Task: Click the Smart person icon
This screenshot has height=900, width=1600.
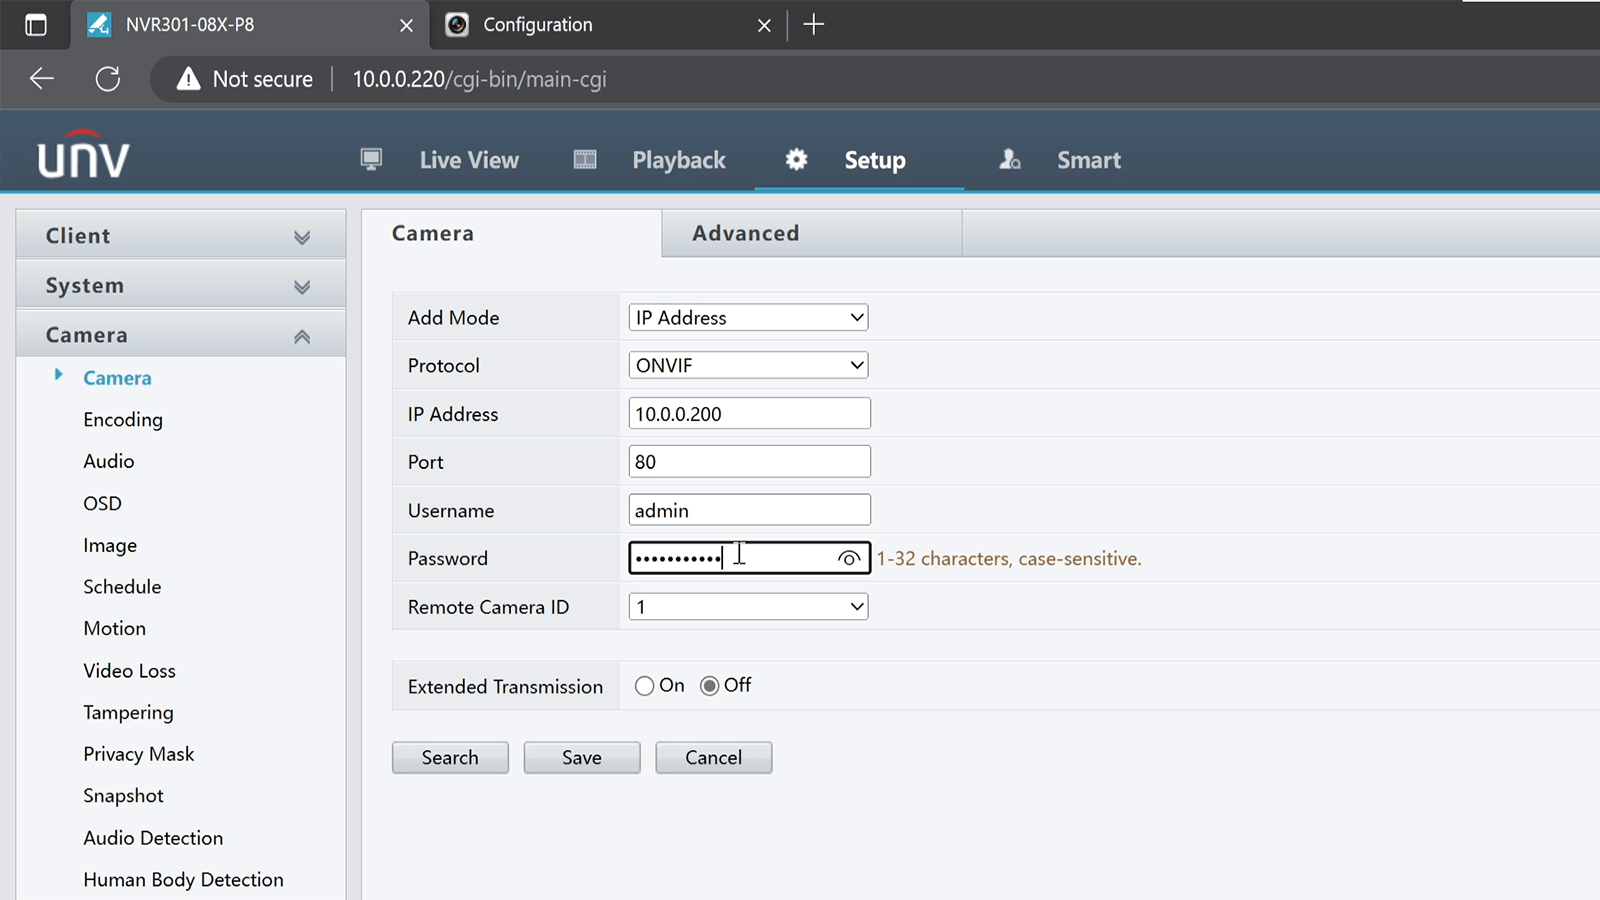Action: (x=1010, y=159)
